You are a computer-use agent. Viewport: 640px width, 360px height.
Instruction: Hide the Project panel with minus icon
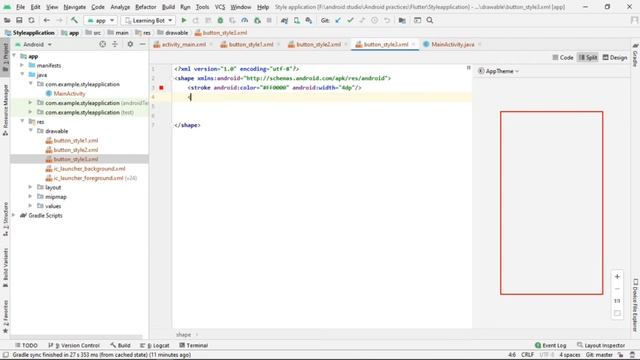pos(142,44)
